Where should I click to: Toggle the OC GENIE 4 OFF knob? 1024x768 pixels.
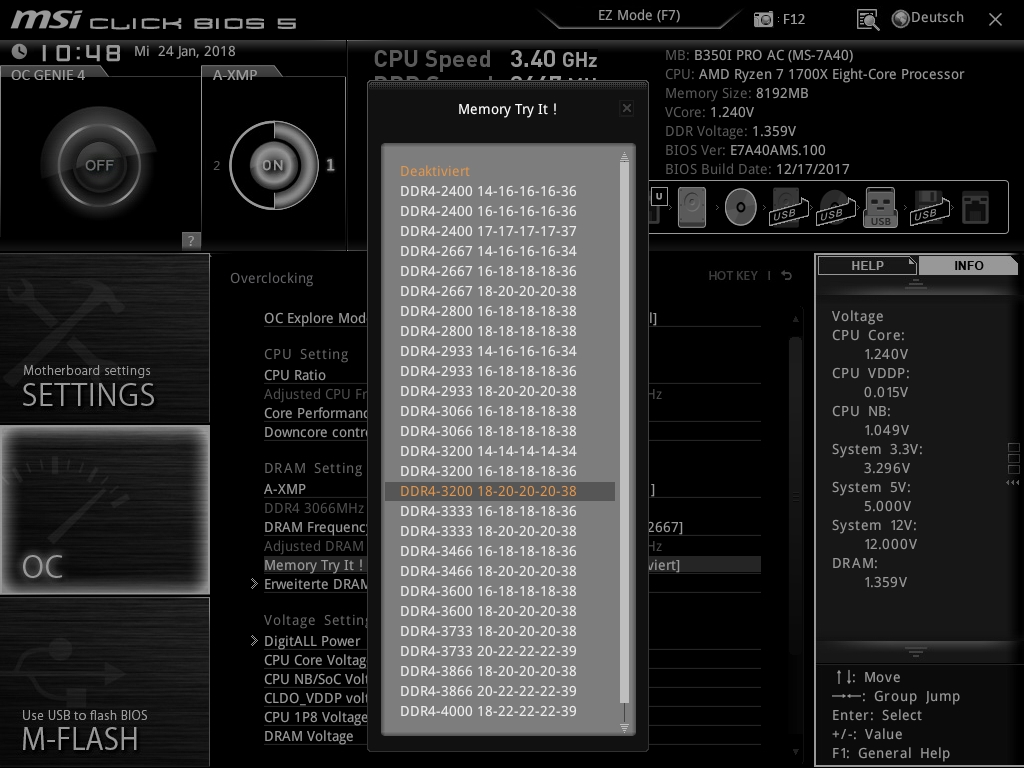(x=99, y=165)
